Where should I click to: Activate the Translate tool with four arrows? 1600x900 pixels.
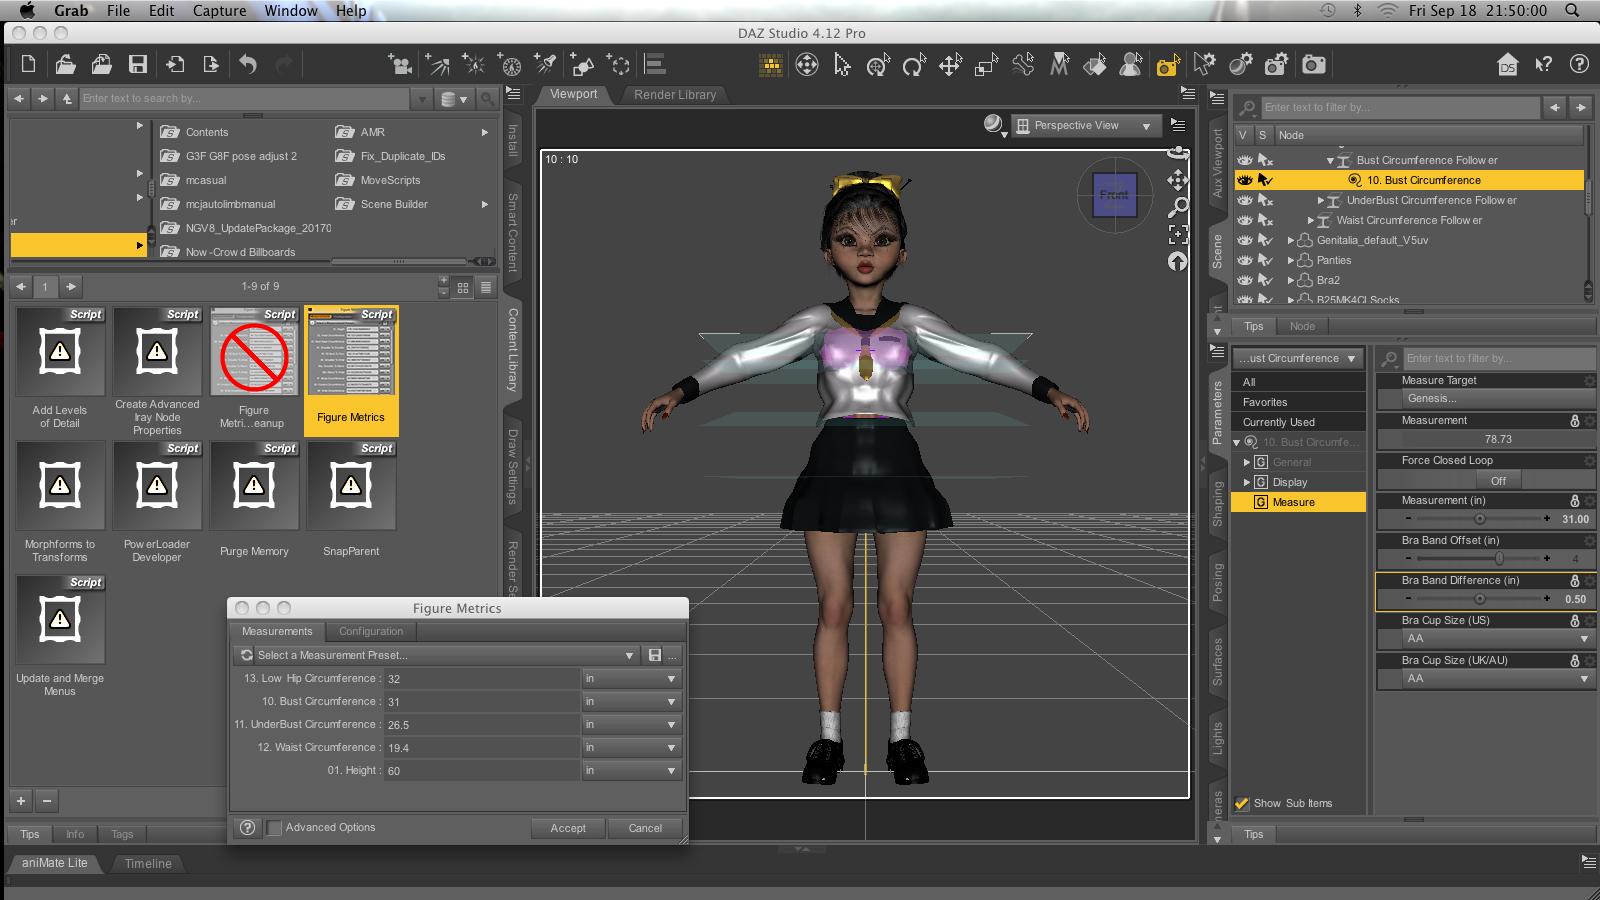point(950,66)
